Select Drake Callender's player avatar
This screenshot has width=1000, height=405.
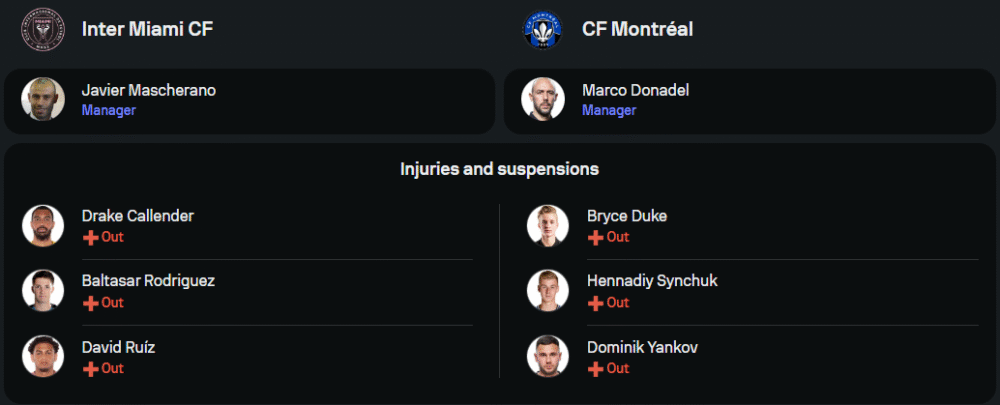click(42, 225)
